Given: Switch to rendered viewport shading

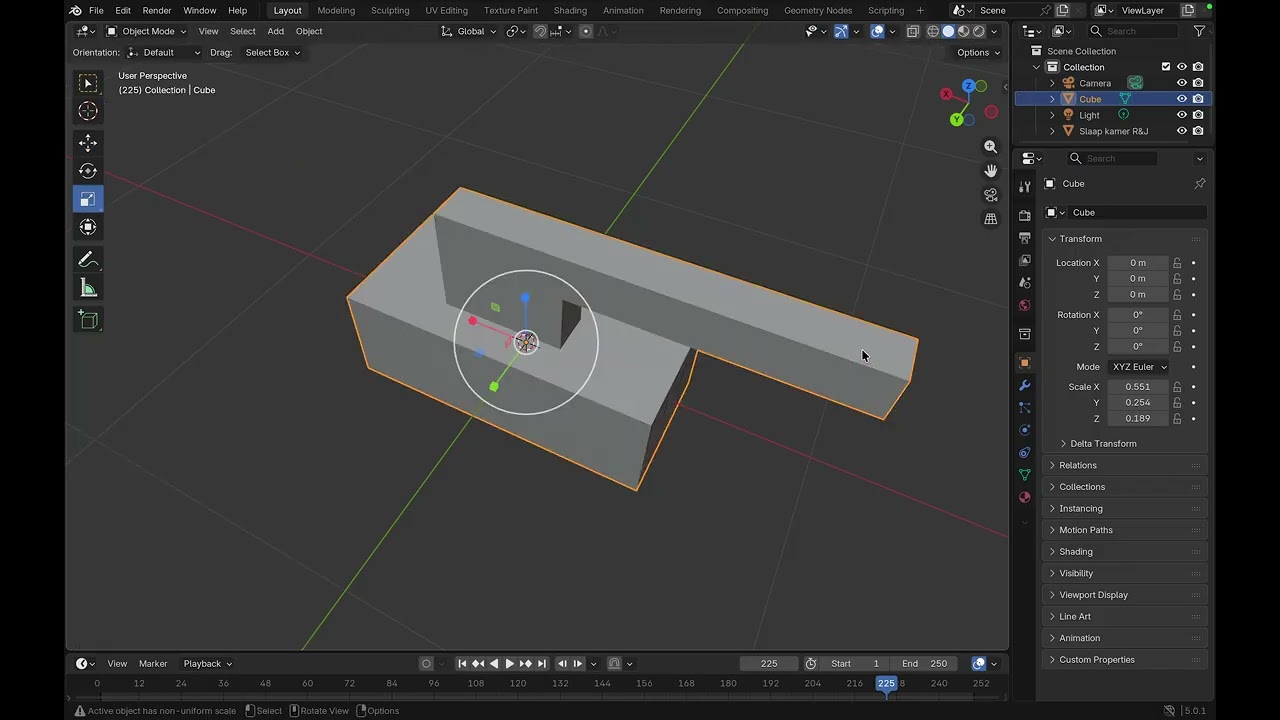Looking at the screenshot, I should (x=979, y=31).
